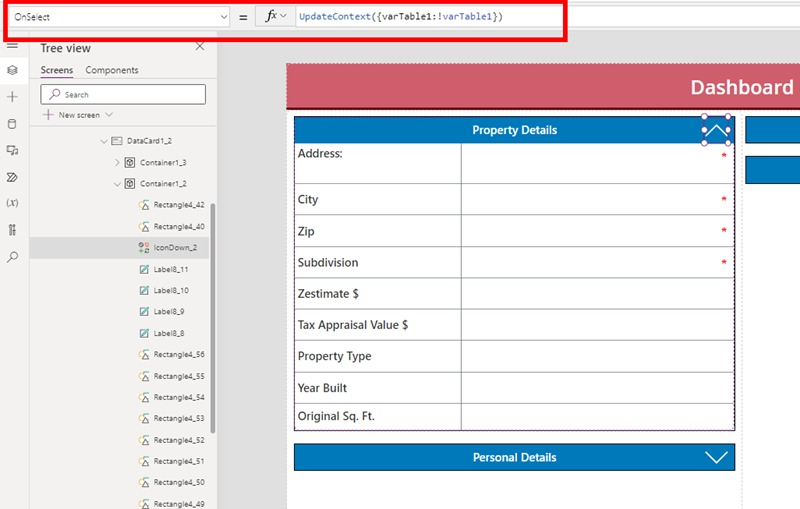Select Rectangle4_50 in tree view
Viewport: 800px width, 509px height.
tap(179, 482)
